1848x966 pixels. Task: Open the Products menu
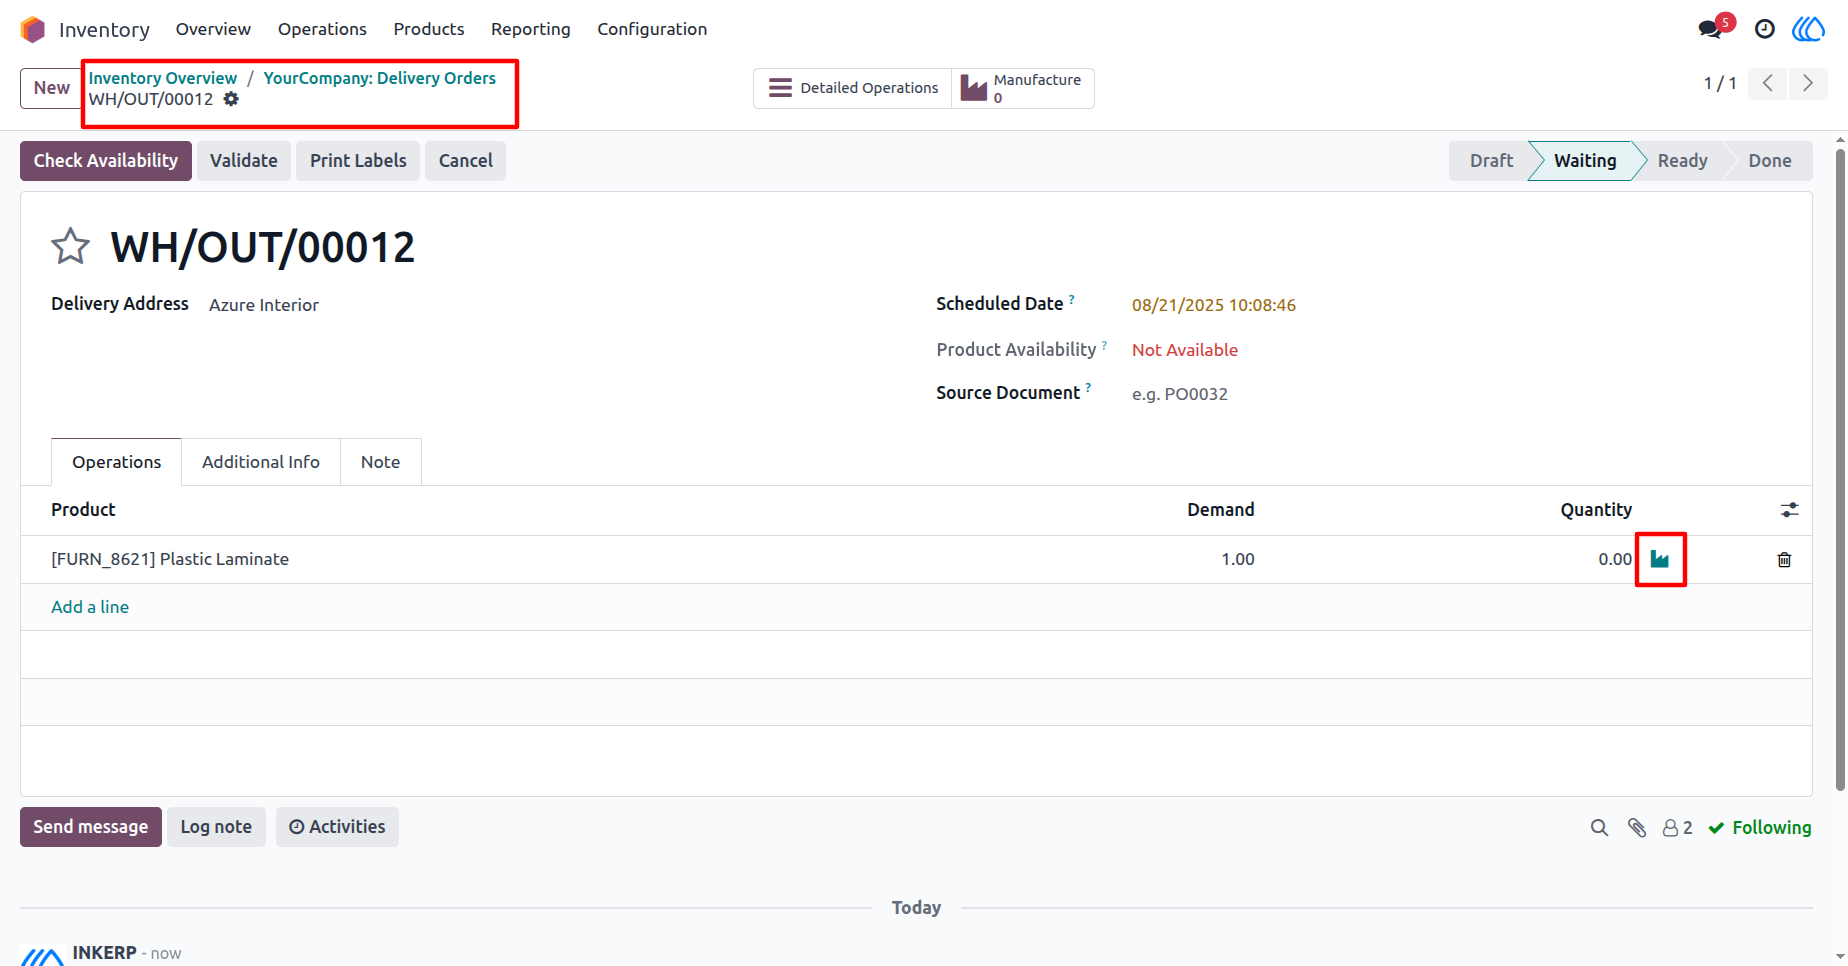click(x=429, y=29)
